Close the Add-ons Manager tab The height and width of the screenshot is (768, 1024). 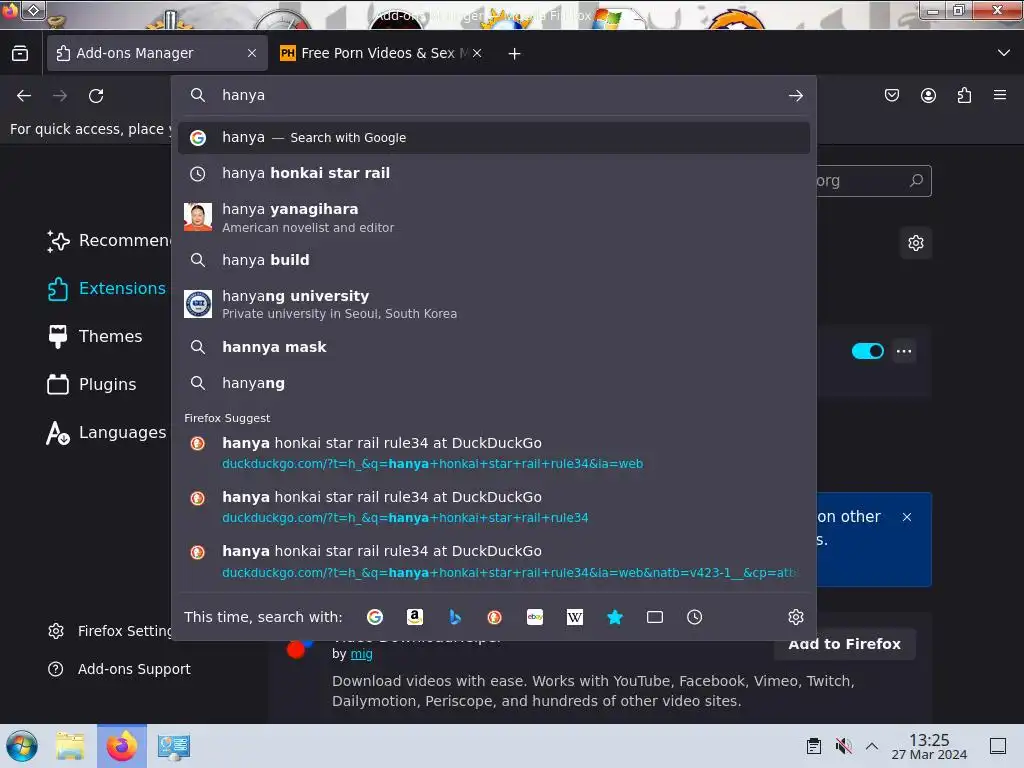252,53
